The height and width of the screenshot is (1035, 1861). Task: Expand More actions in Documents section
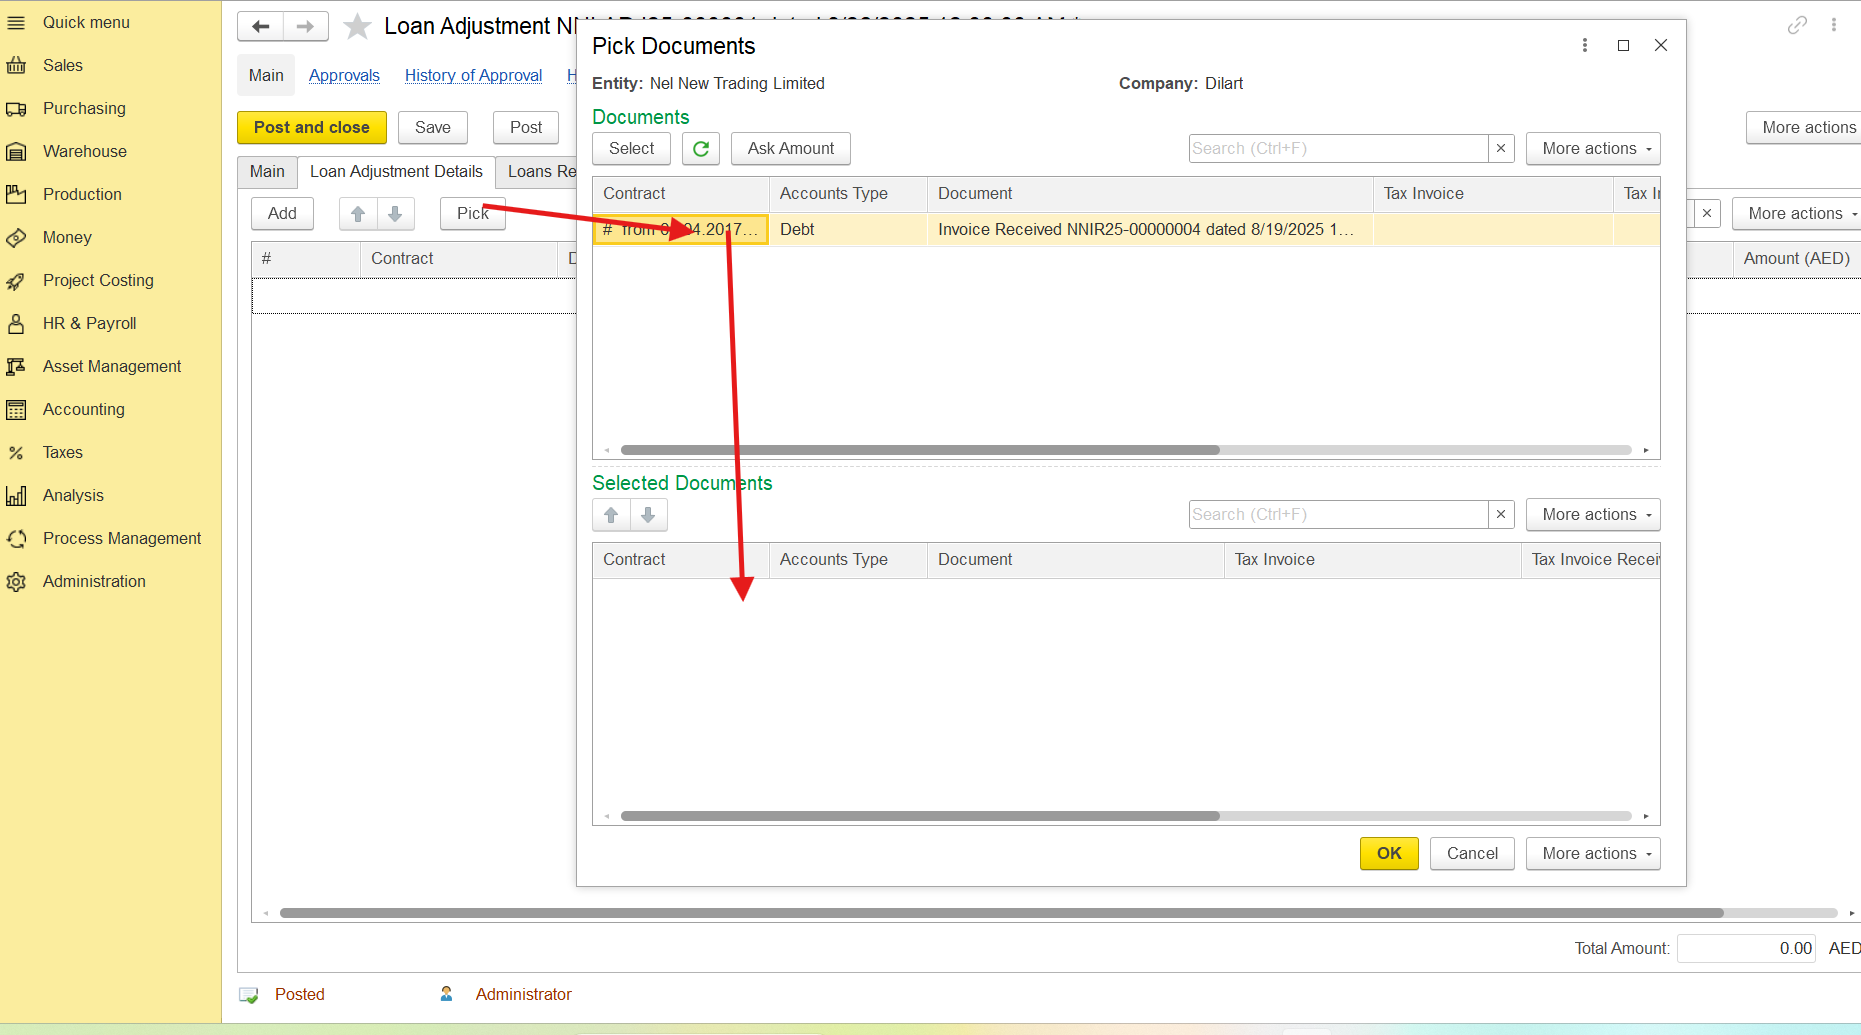pos(1592,149)
